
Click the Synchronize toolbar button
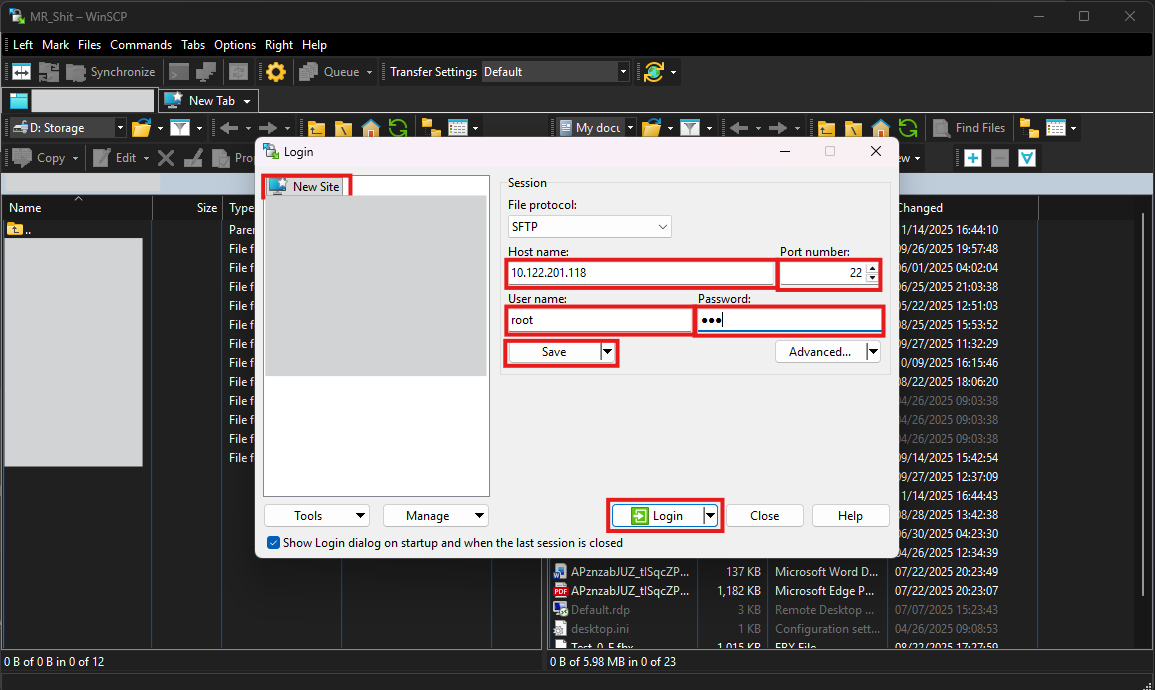(x=110, y=72)
